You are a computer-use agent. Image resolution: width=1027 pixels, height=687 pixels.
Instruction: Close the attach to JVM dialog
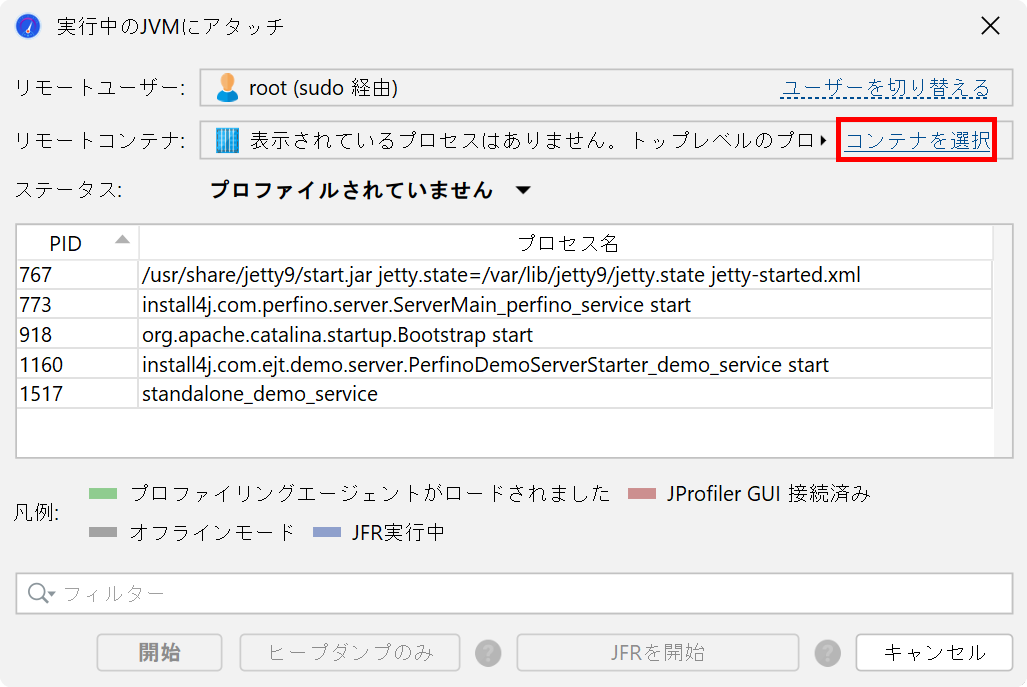tap(990, 26)
